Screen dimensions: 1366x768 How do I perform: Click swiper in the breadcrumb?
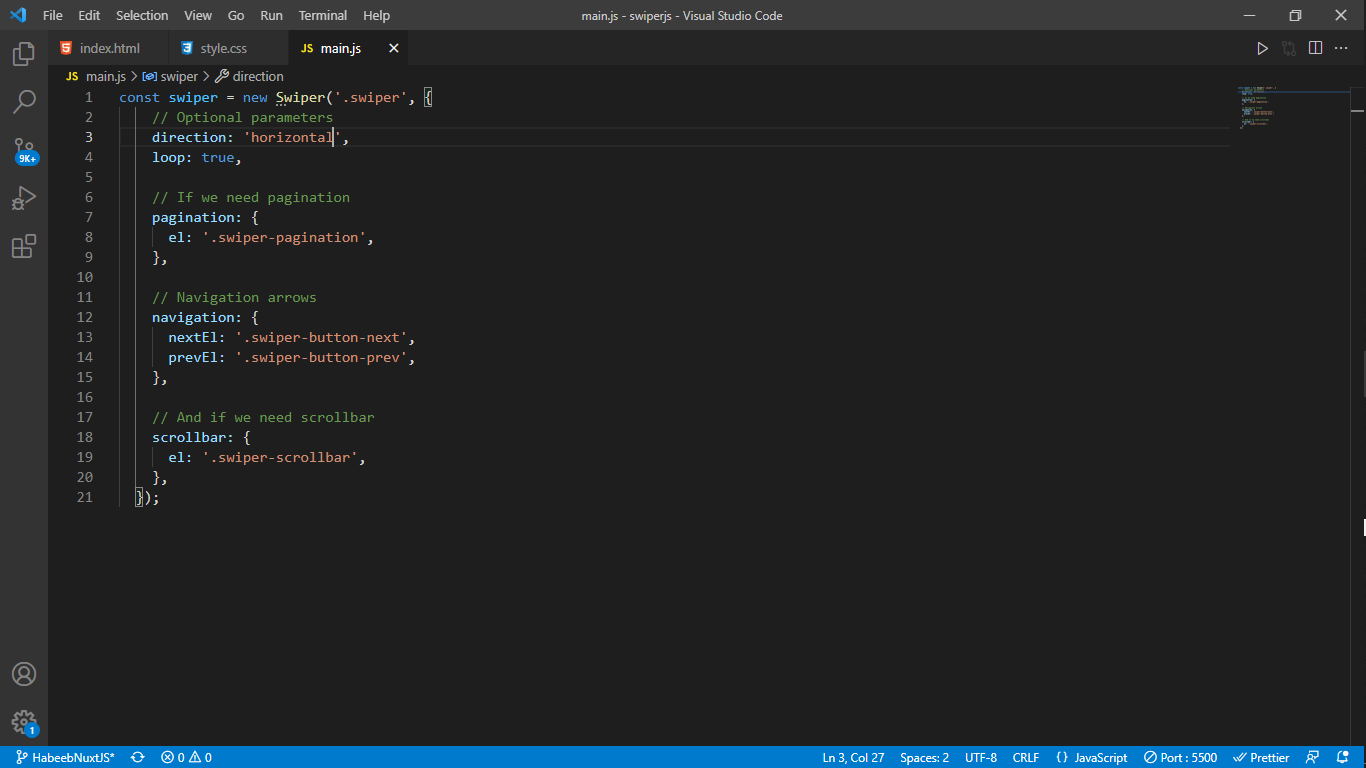pyautogui.click(x=179, y=76)
